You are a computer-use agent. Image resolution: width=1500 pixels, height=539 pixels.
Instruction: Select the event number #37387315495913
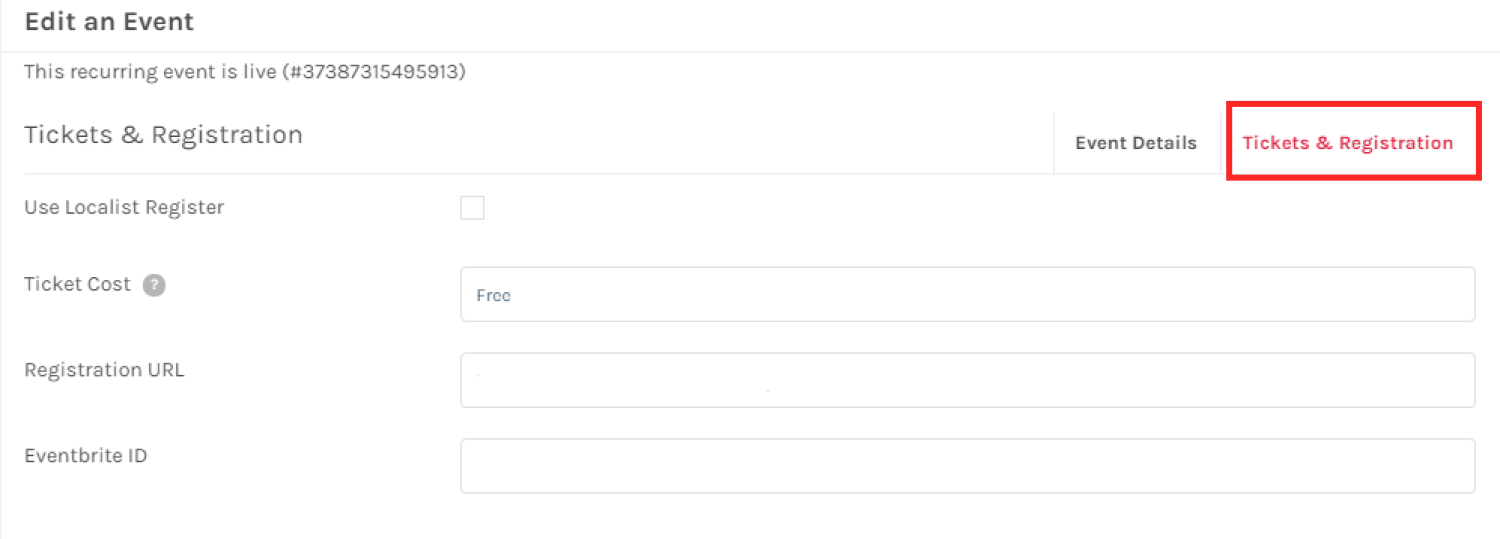377,72
